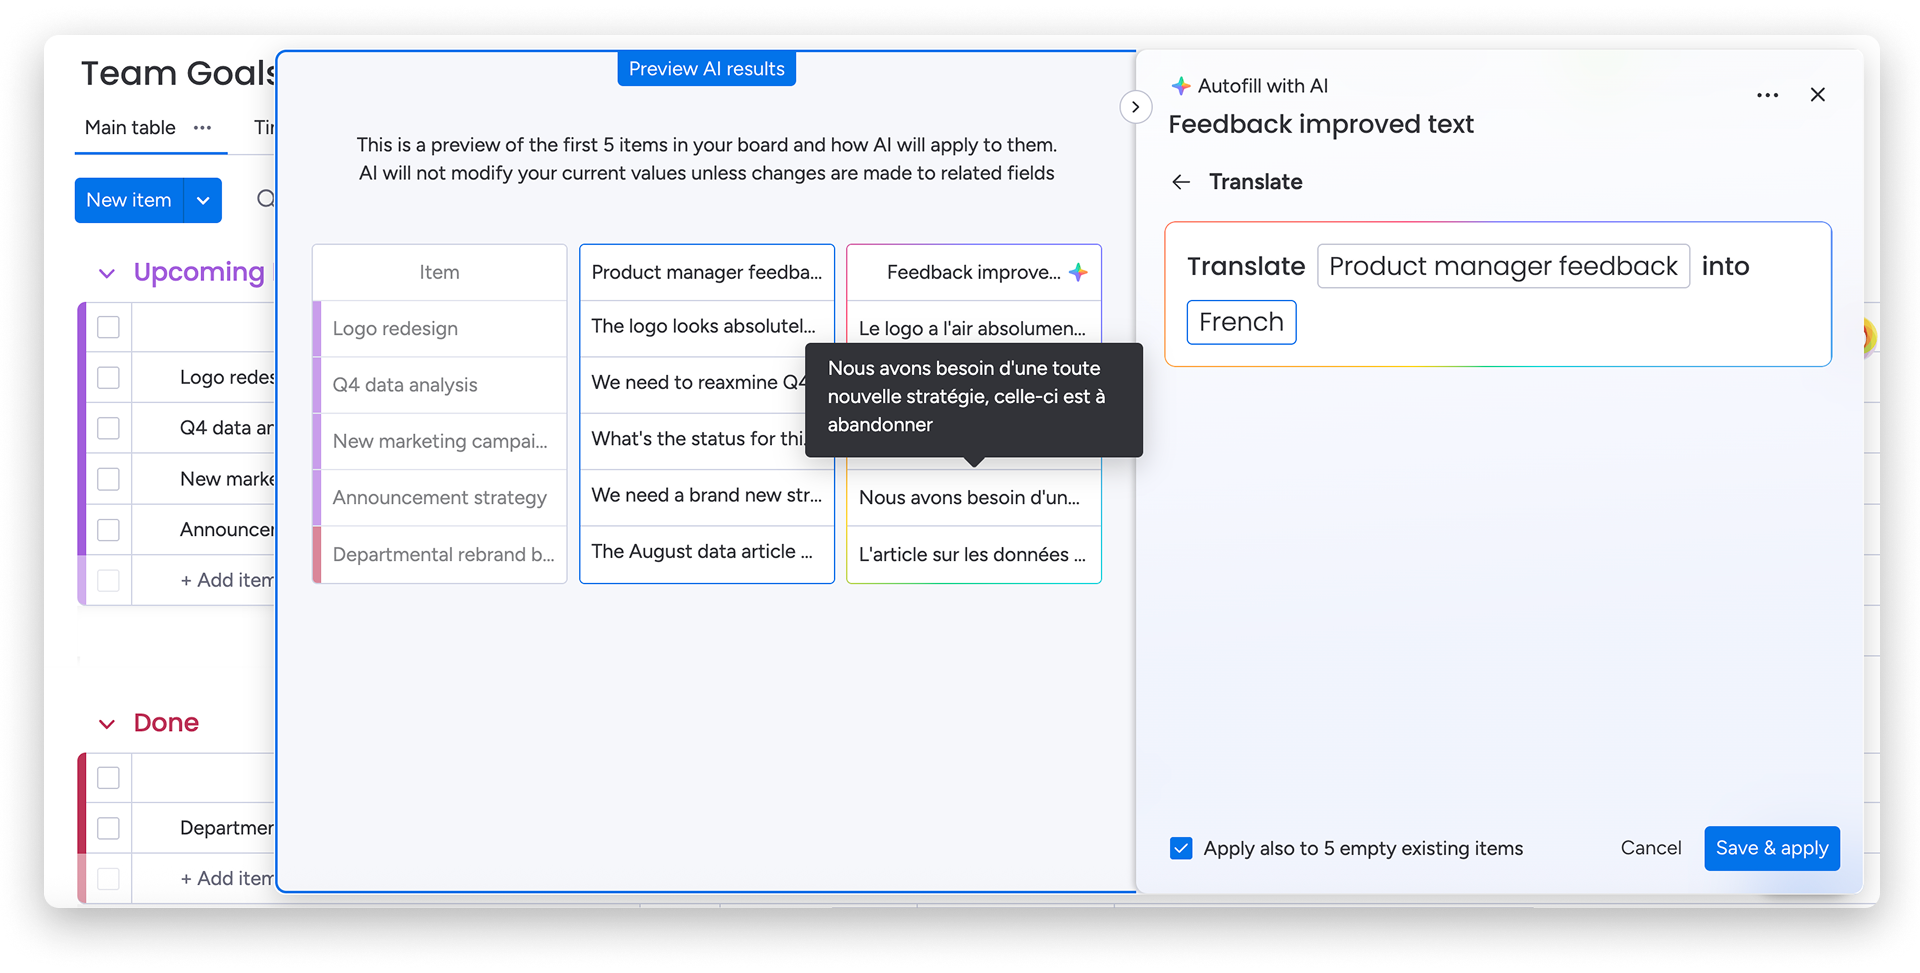
Task: Open Main table tab options dots
Action: 203,128
